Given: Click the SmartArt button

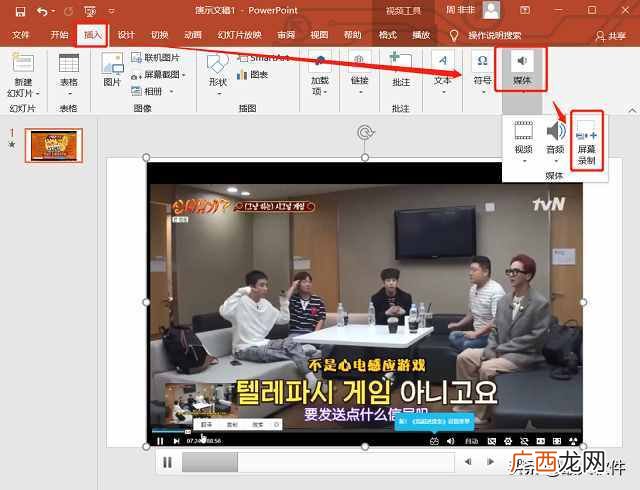Looking at the screenshot, I should point(264,58).
